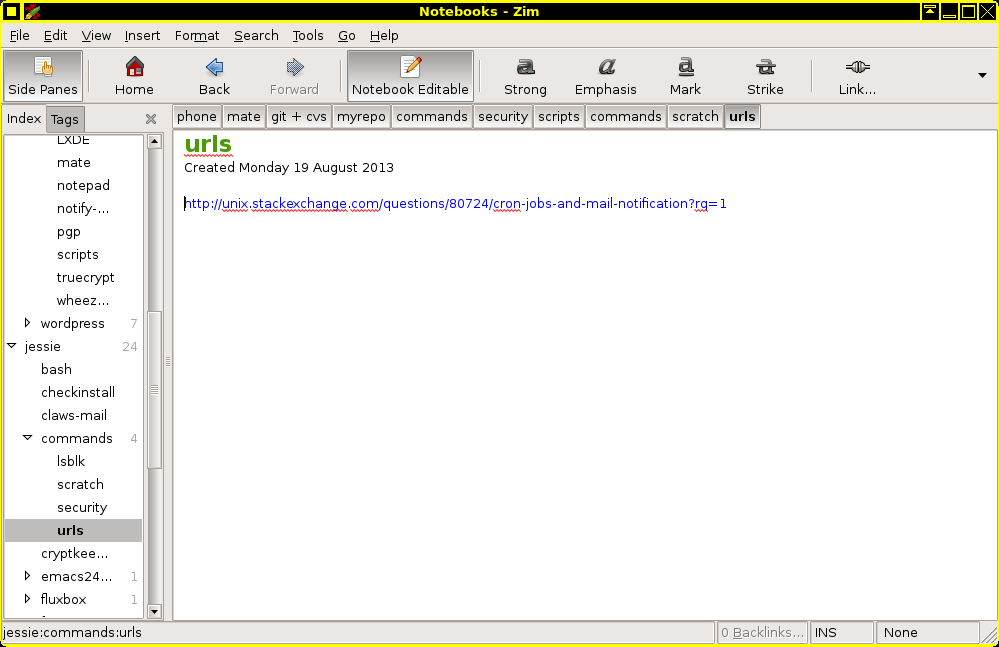The width and height of the screenshot is (999, 647).
Task: Open the git + cvs path button
Action: (299, 117)
